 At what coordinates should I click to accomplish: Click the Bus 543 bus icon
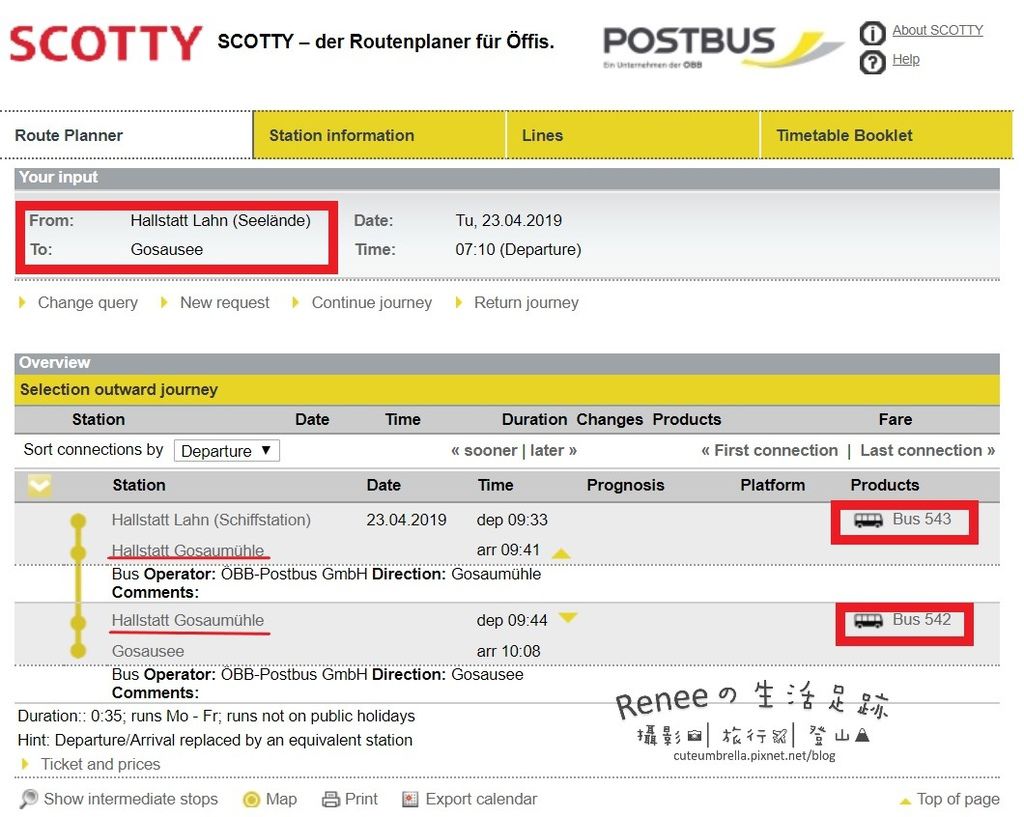pos(868,521)
